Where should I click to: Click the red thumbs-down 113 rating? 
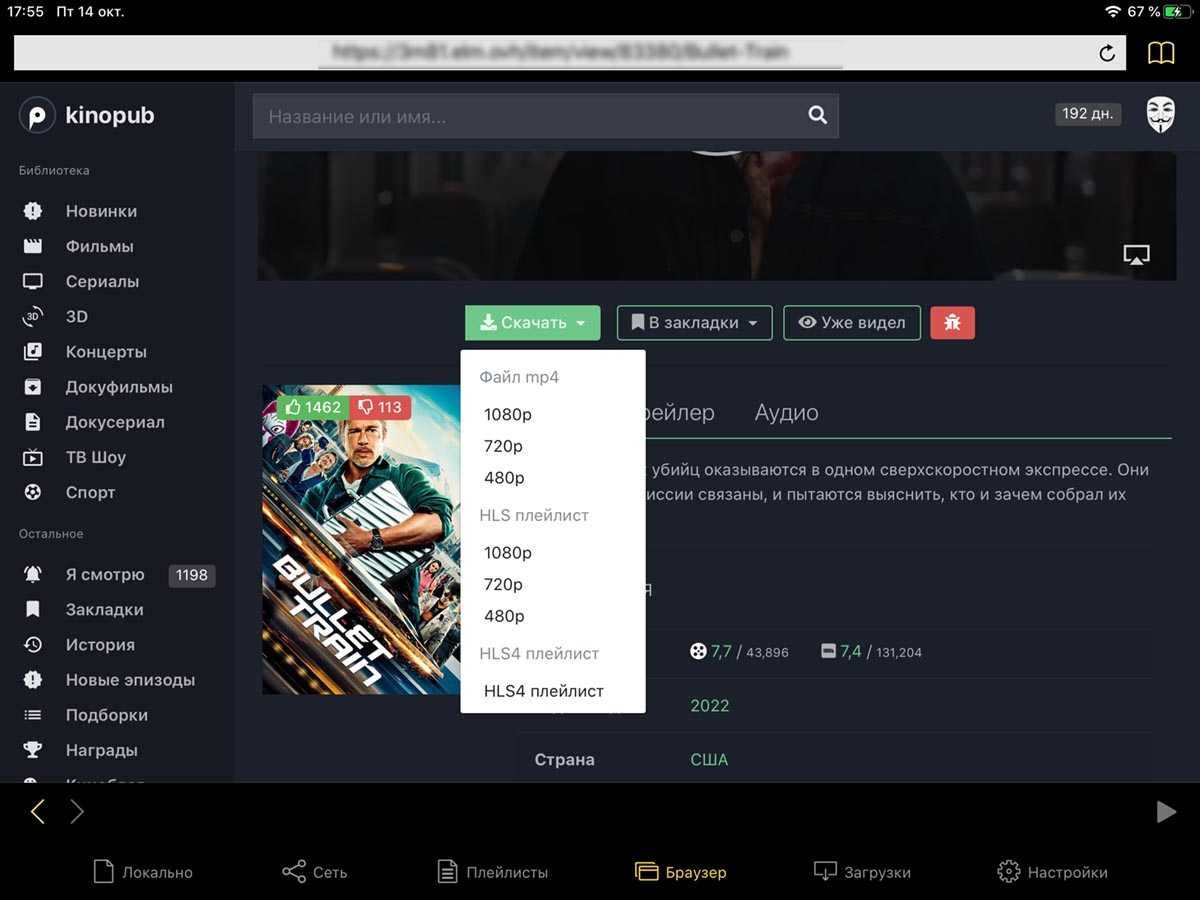[380, 407]
